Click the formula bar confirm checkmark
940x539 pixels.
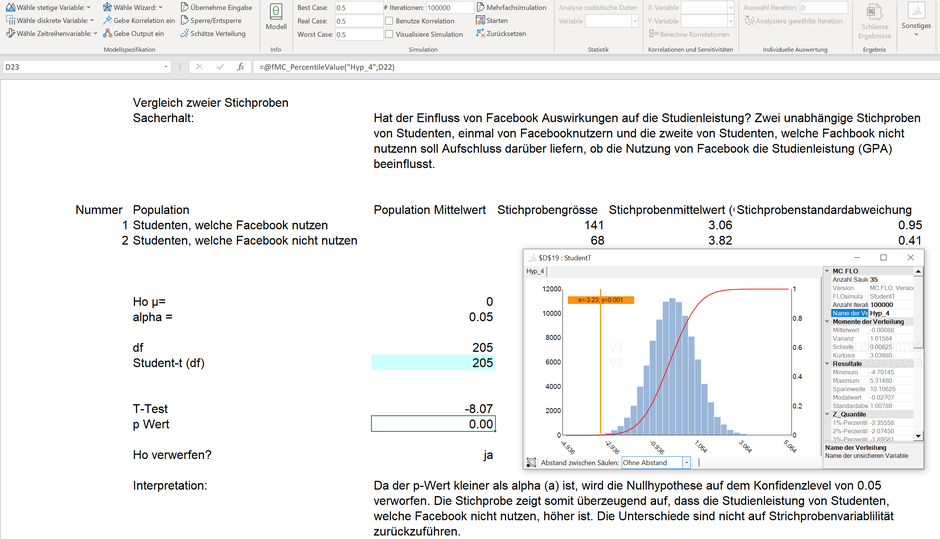(x=220, y=67)
